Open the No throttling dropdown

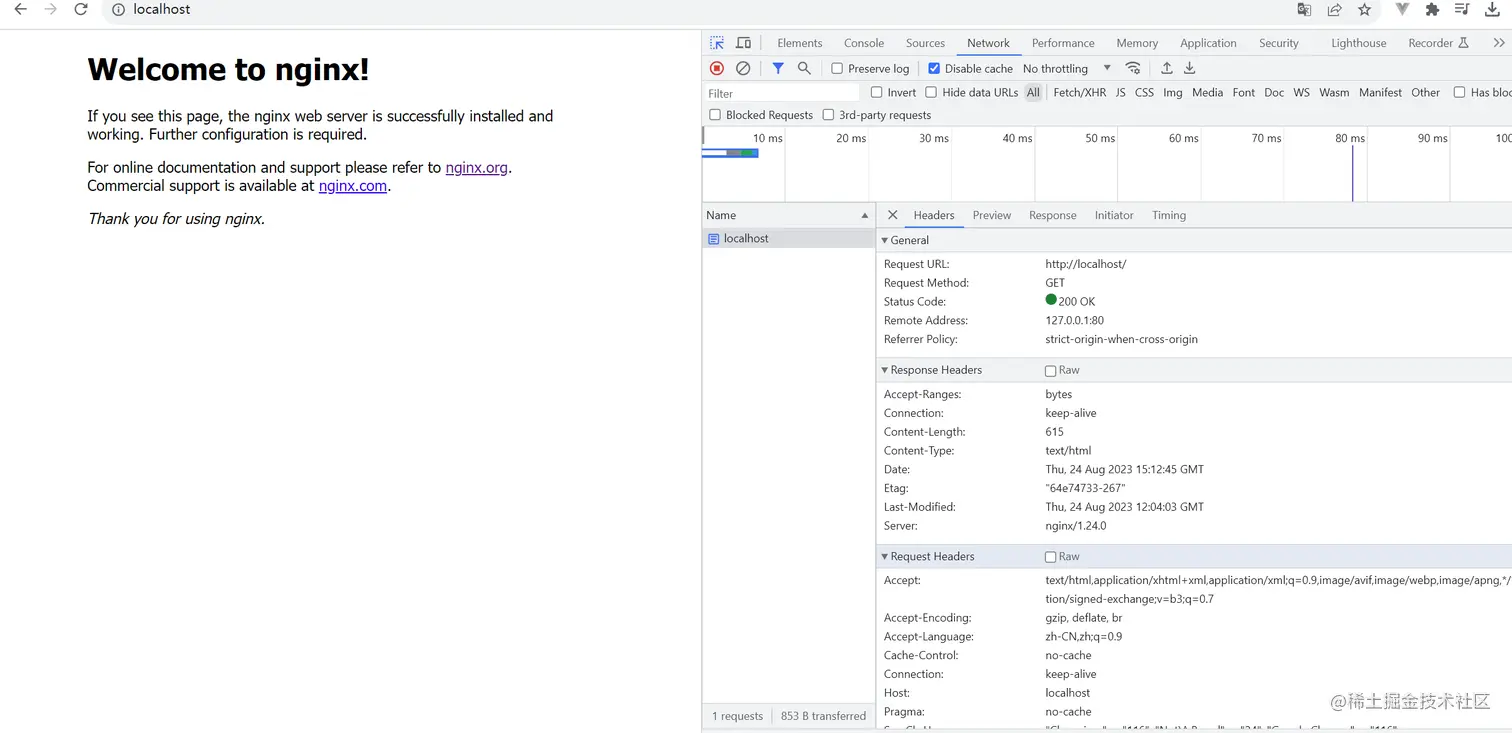[x=1067, y=68]
